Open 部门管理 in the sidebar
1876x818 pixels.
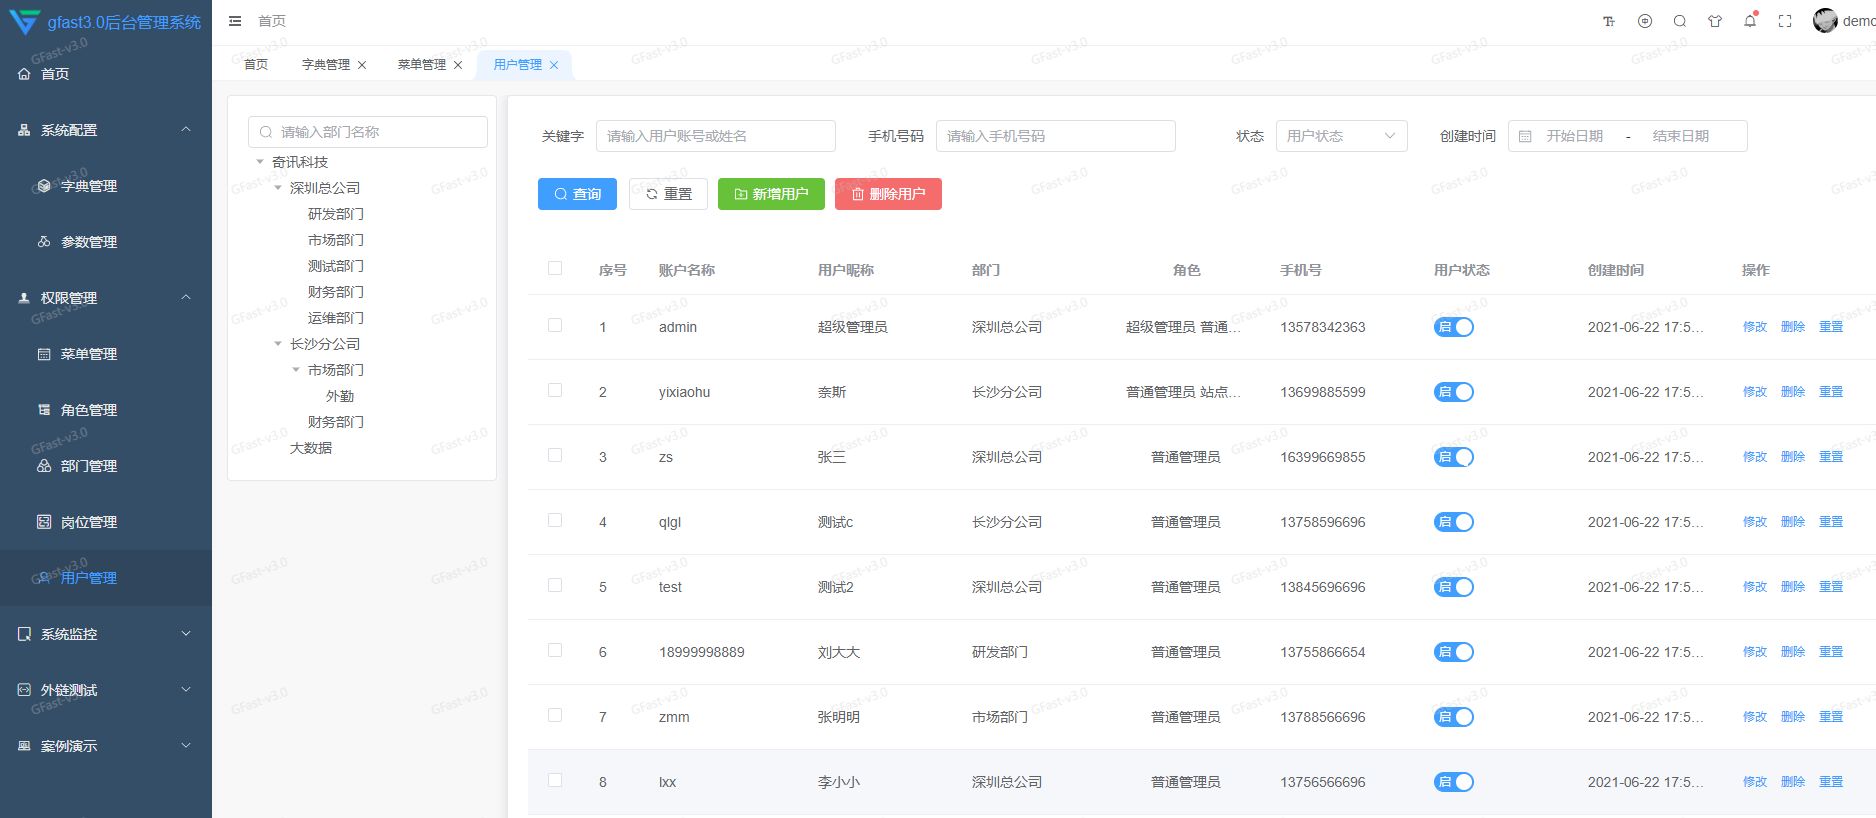[x=106, y=466]
